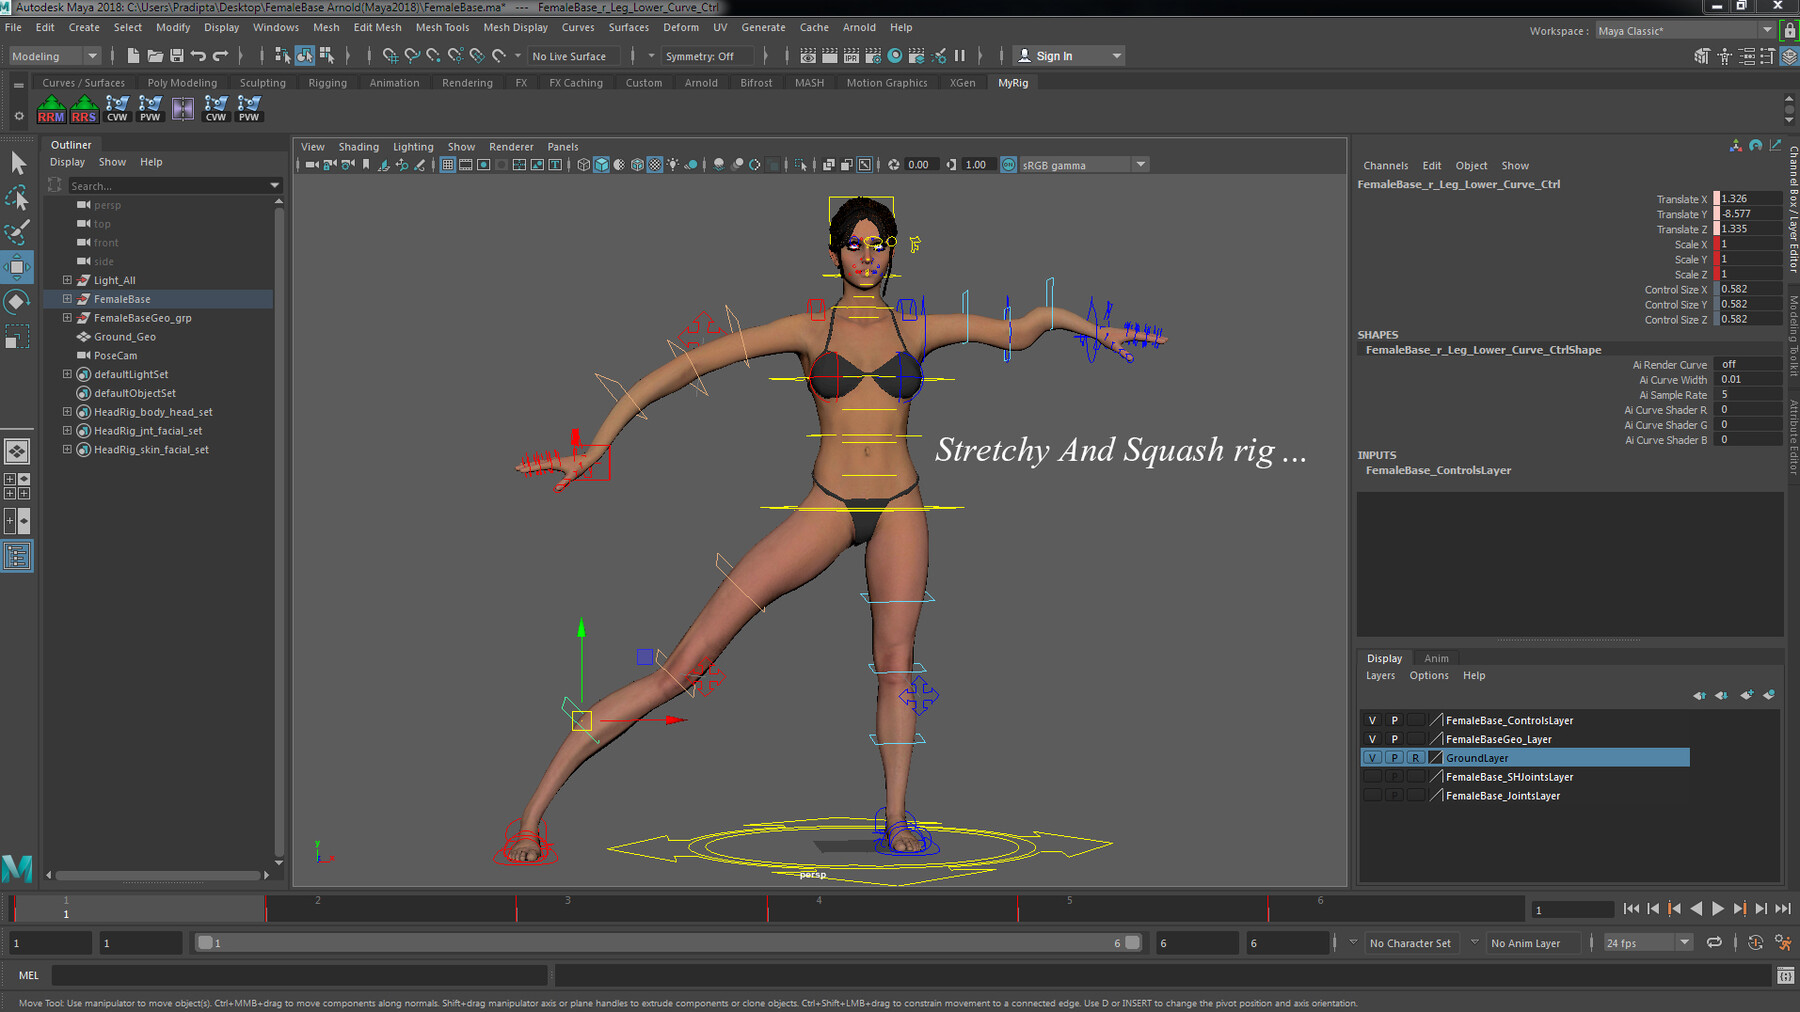Image resolution: width=1800 pixels, height=1012 pixels.
Task: Click the R reference toggle on GroundLayer
Action: (x=1415, y=757)
